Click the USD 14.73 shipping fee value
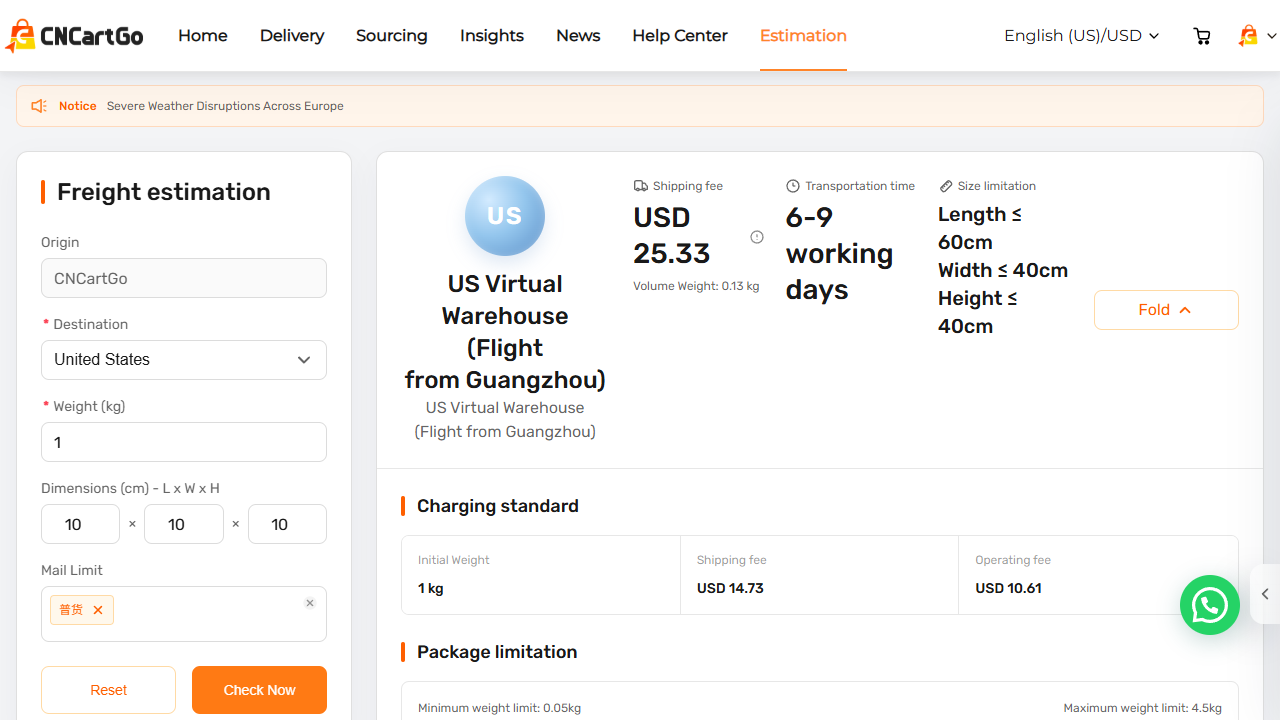Image resolution: width=1280 pixels, height=720 pixels. pos(730,588)
